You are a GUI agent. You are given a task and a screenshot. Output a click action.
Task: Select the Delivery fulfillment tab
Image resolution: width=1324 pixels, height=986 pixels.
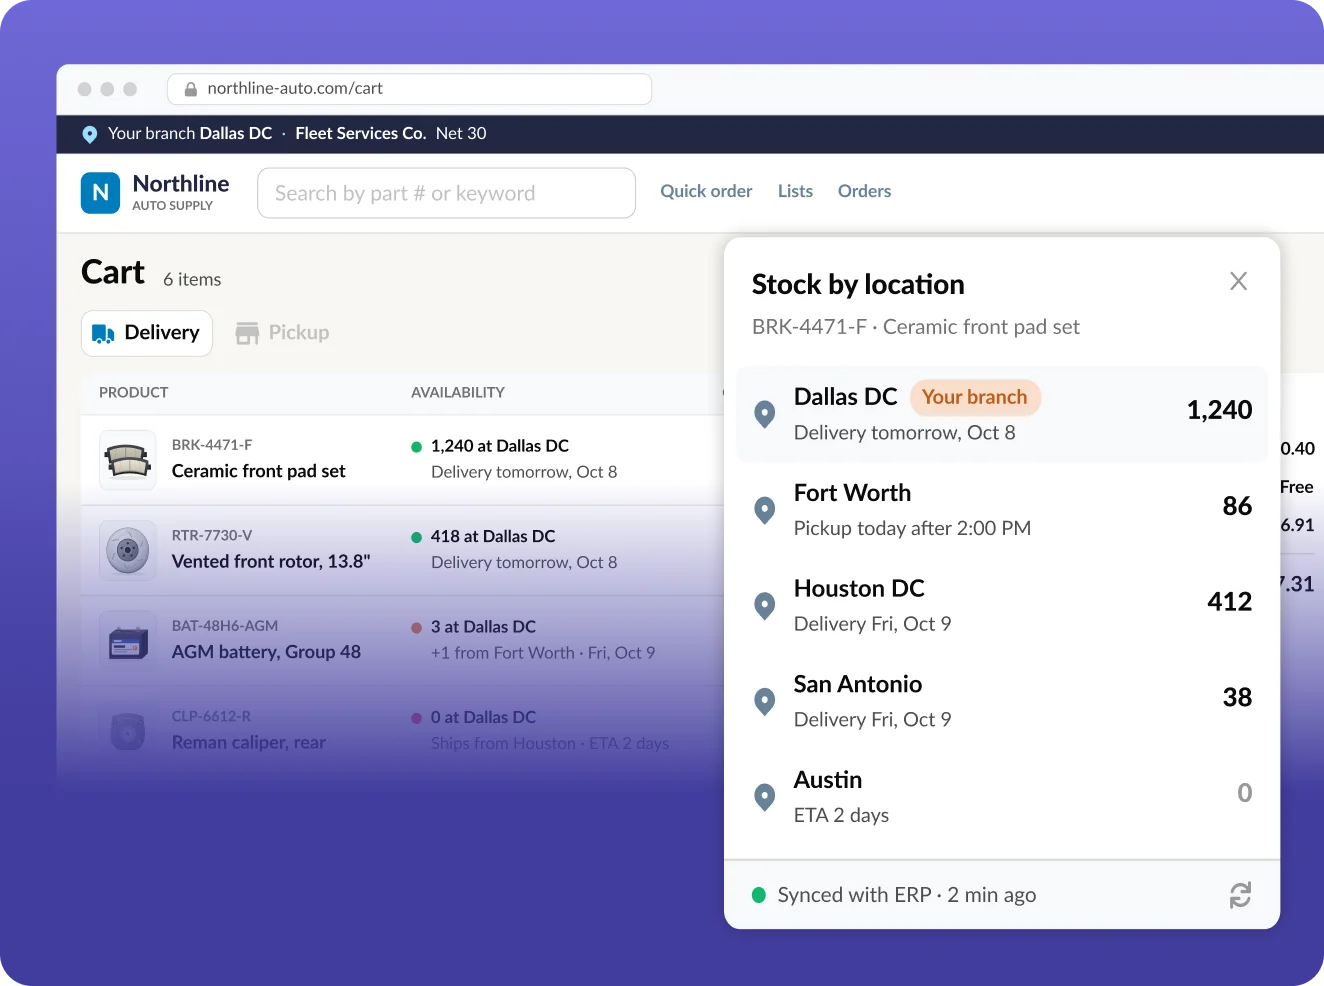click(147, 333)
